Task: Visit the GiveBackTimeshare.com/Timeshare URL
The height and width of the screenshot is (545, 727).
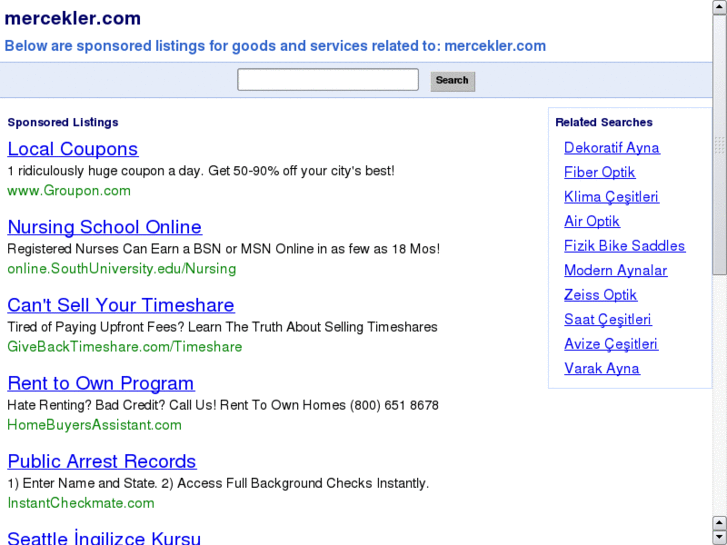Action: click(x=125, y=347)
